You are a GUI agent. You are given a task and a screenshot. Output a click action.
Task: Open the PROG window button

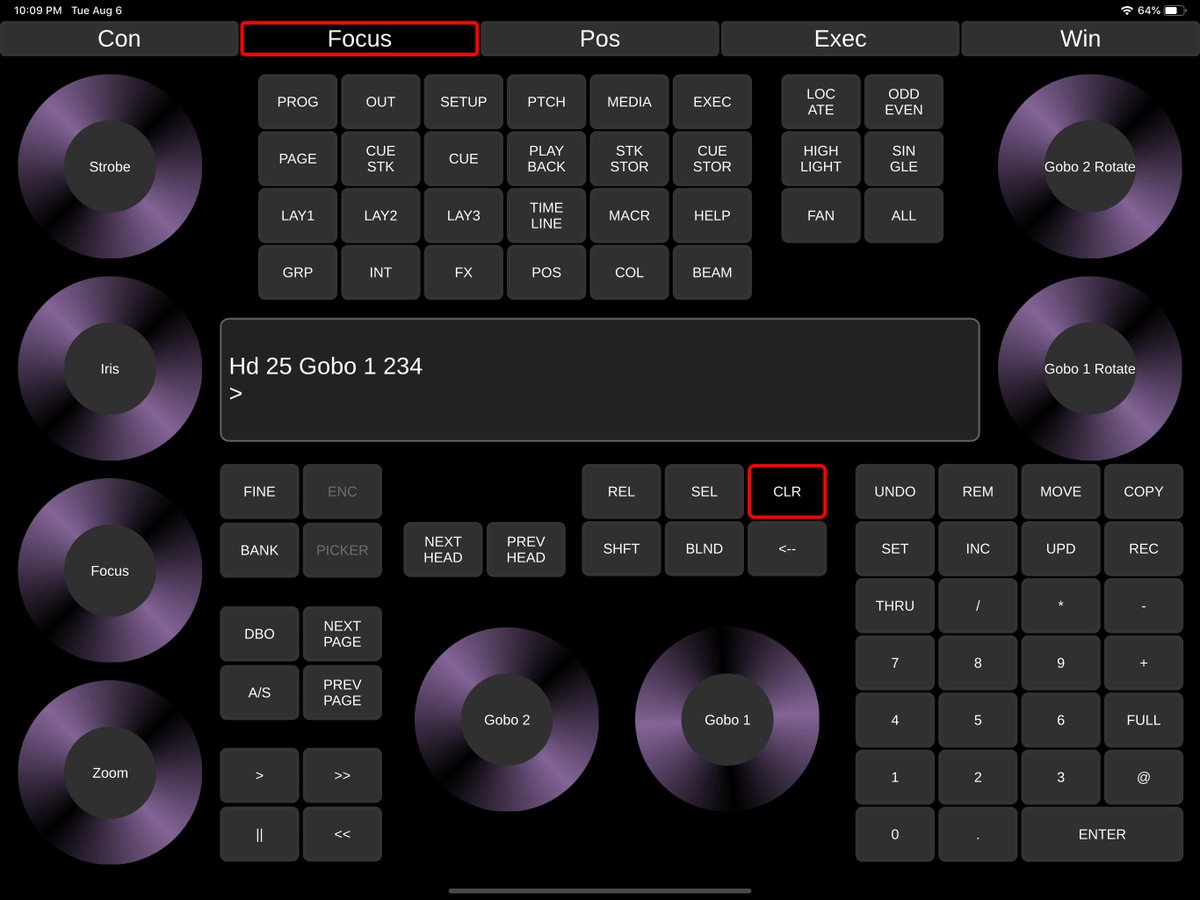298,102
